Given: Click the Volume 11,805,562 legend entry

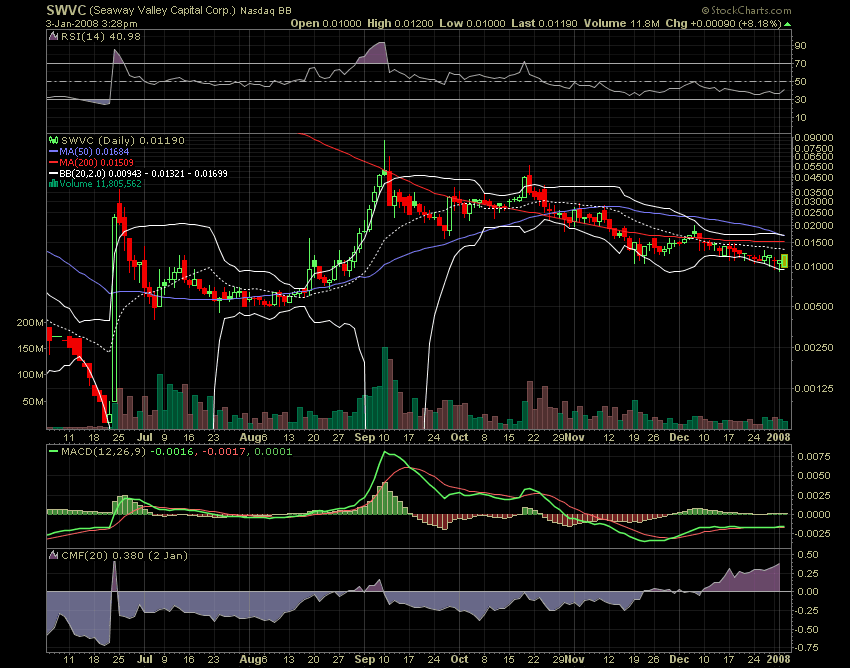Looking at the screenshot, I should click(100, 184).
